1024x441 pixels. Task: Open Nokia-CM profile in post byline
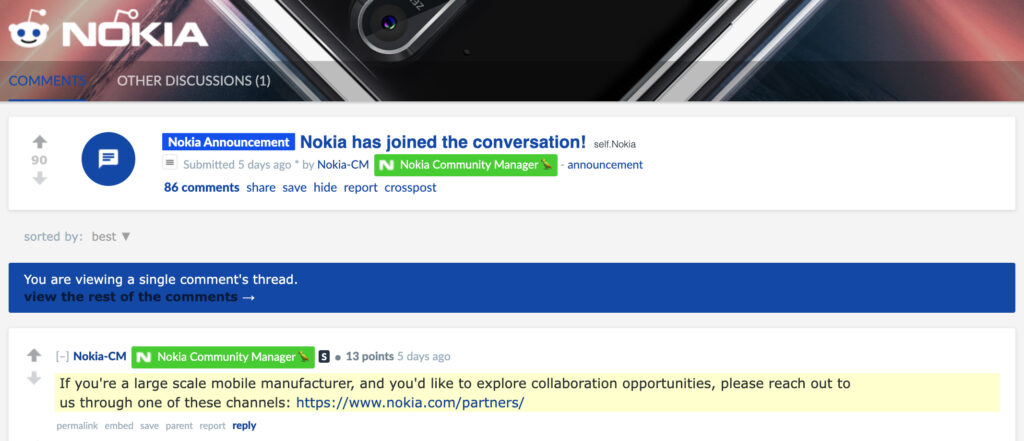point(343,165)
